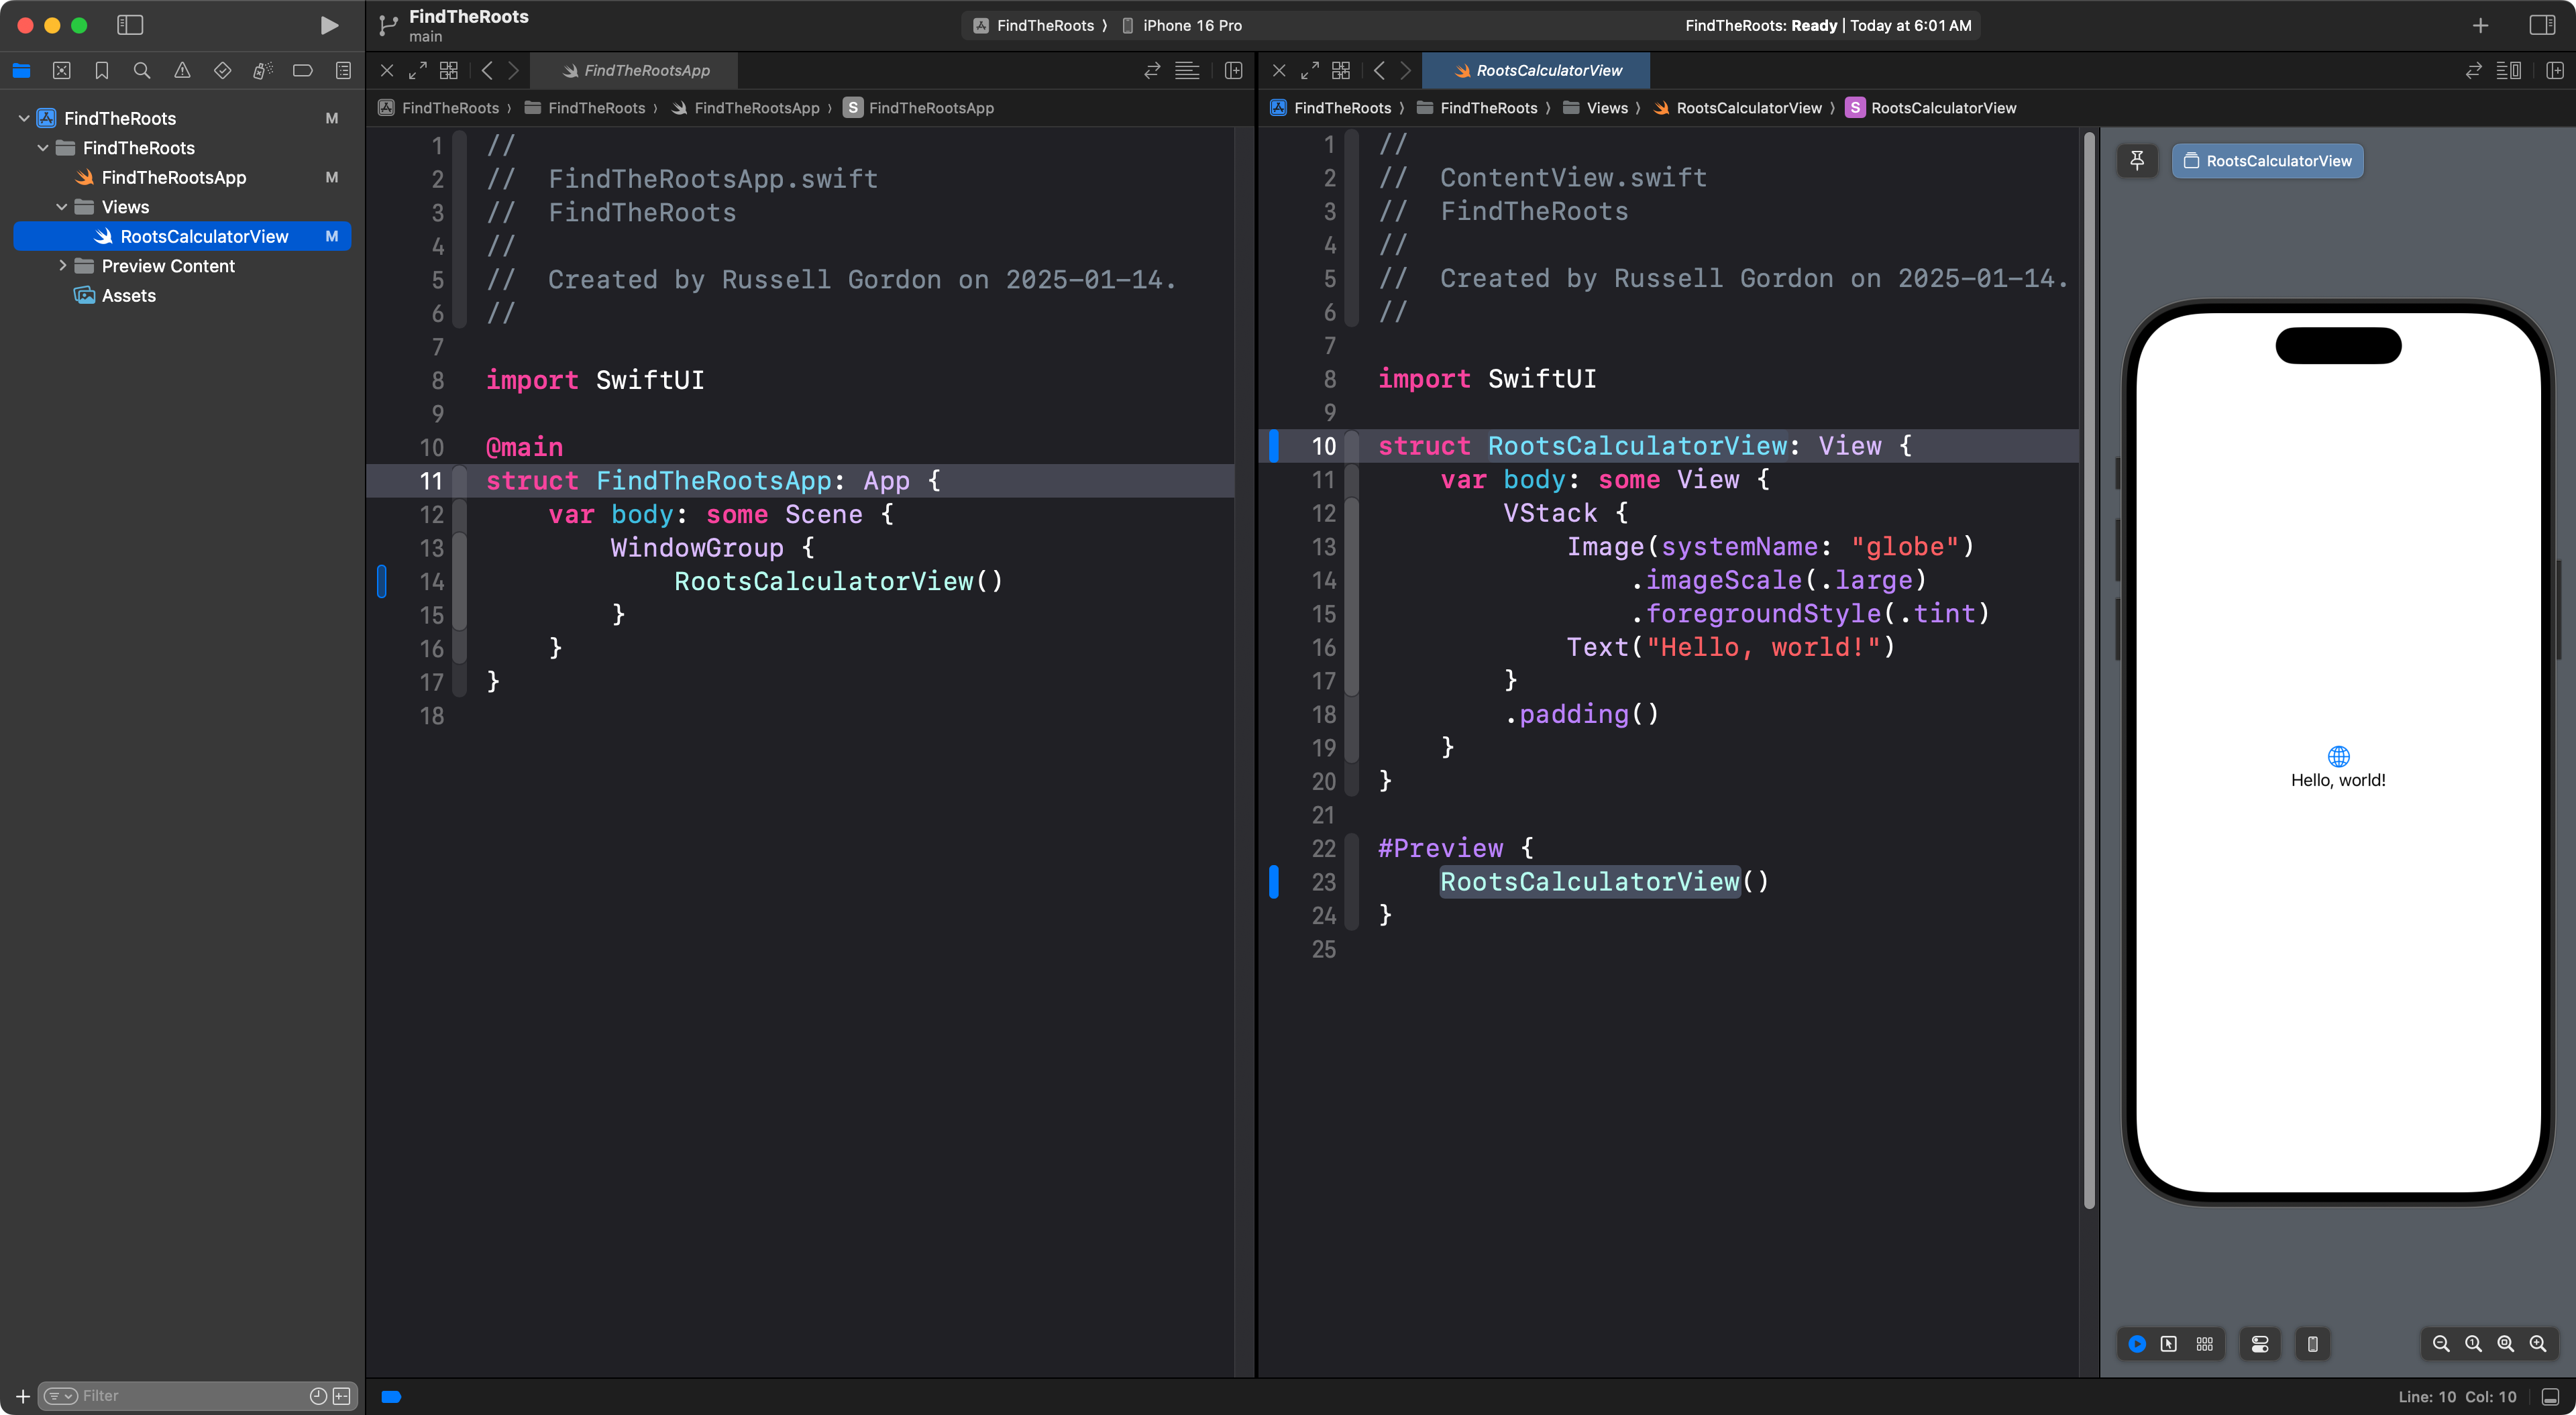2576x1415 pixels.
Task: Open the Debug navigator spray icon
Action: coord(262,71)
